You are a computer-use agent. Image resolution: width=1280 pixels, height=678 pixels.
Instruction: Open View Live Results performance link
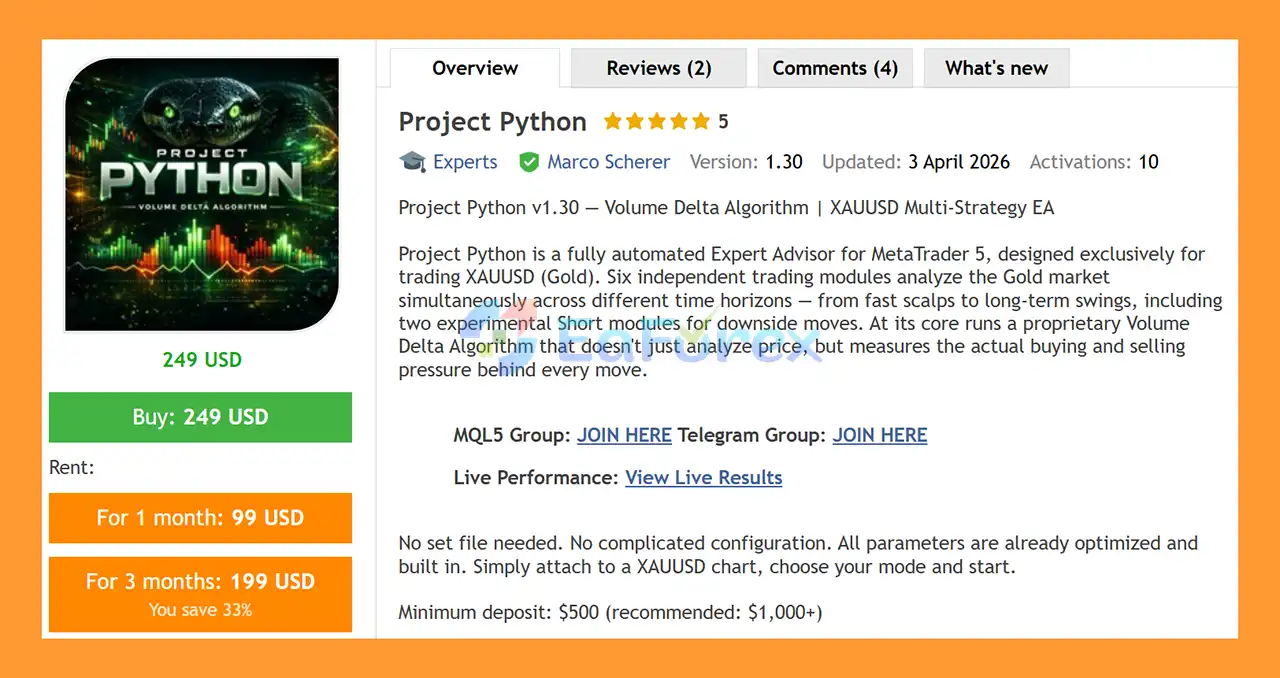pyautogui.click(x=703, y=477)
